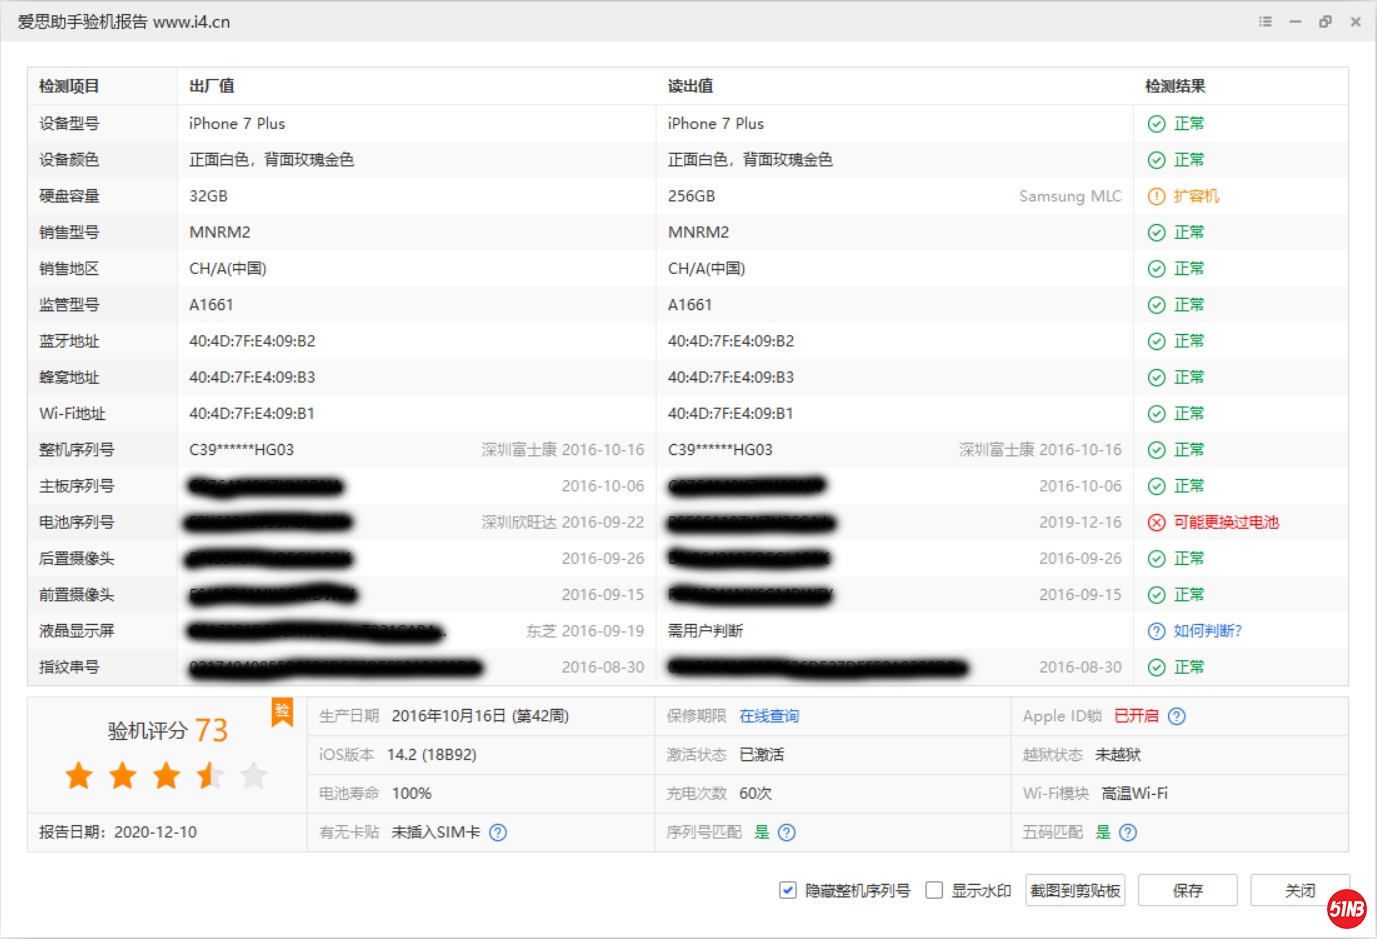1377x939 pixels.
Task: Uncheck the 隐藏整机序列号 checkbox
Action: pyautogui.click(x=788, y=890)
